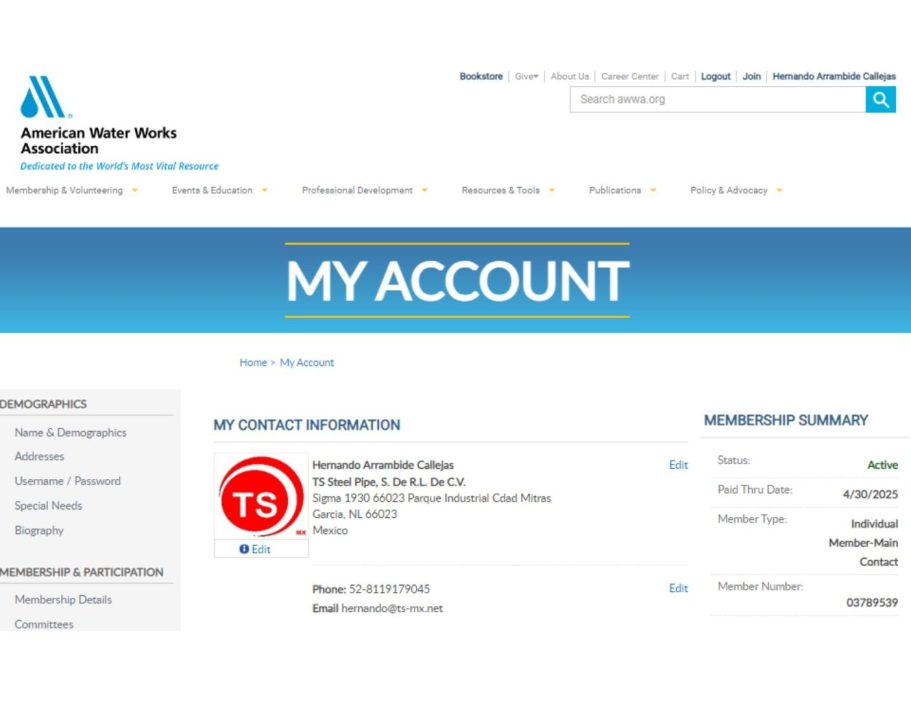911x701 pixels.
Task: Visit the About Us page
Action: [570, 76]
